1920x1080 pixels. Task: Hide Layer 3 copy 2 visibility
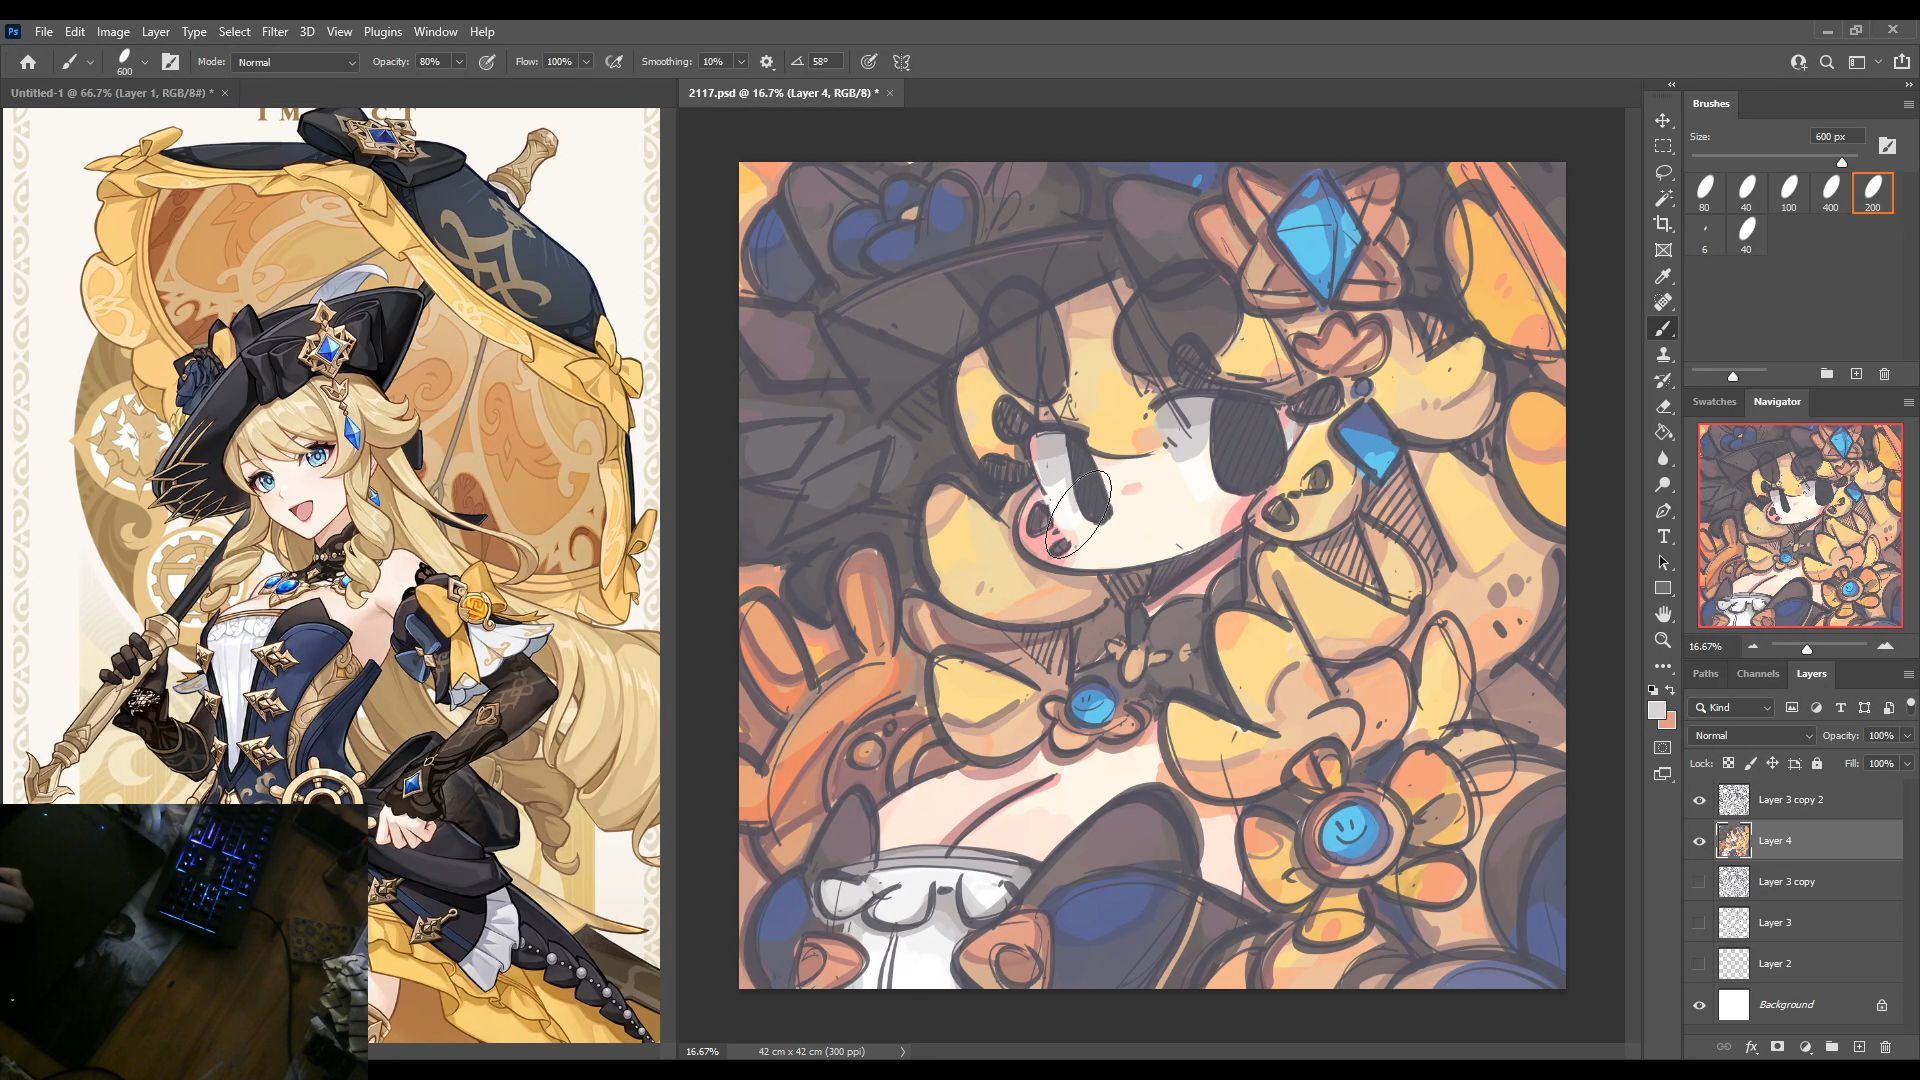pos(1699,800)
